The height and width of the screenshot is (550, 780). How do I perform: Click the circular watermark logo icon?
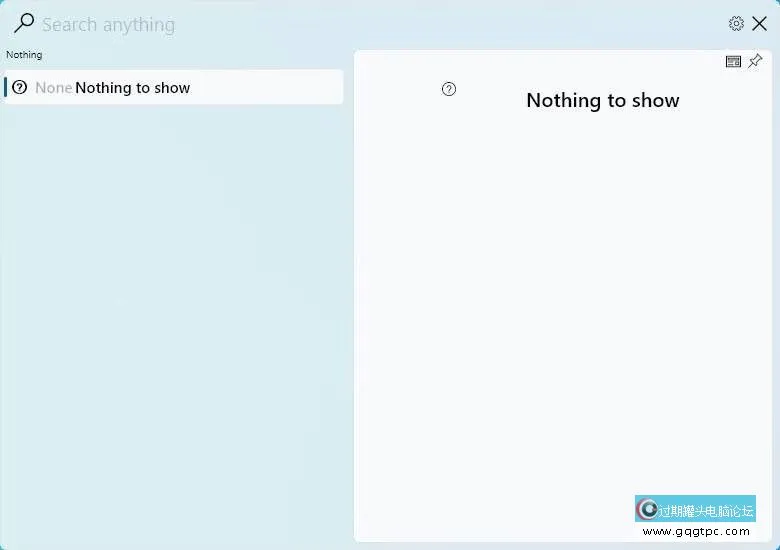pyautogui.click(x=648, y=509)
